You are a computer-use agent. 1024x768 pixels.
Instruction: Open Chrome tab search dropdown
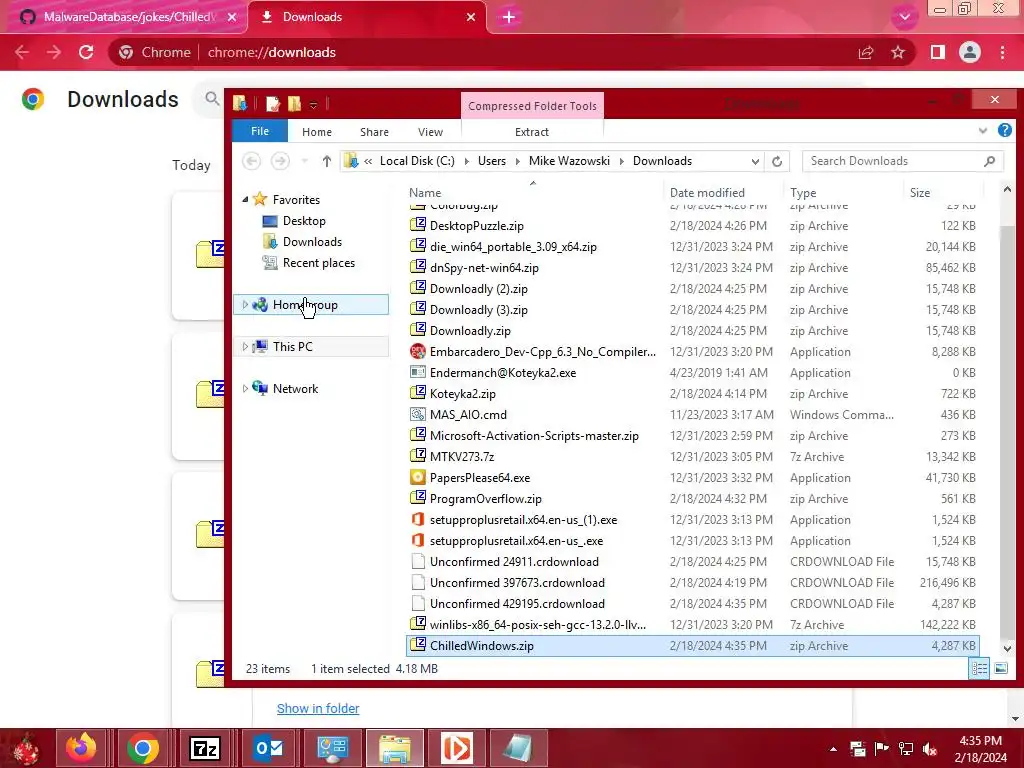click(904, 17)
